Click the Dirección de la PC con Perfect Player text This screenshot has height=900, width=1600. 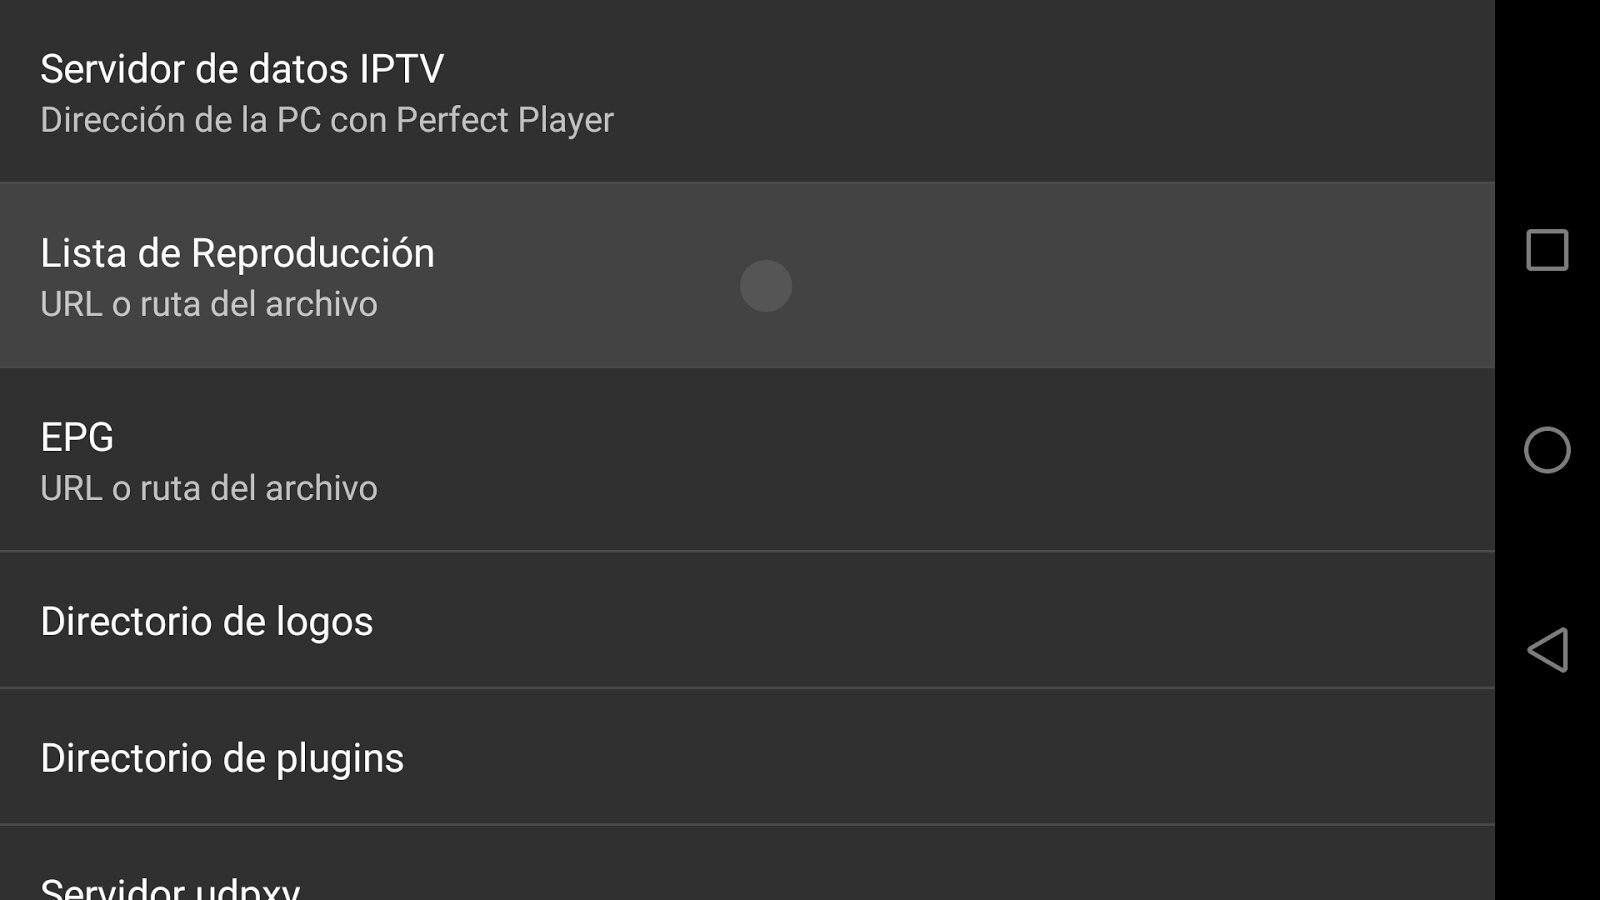point(327,120)
